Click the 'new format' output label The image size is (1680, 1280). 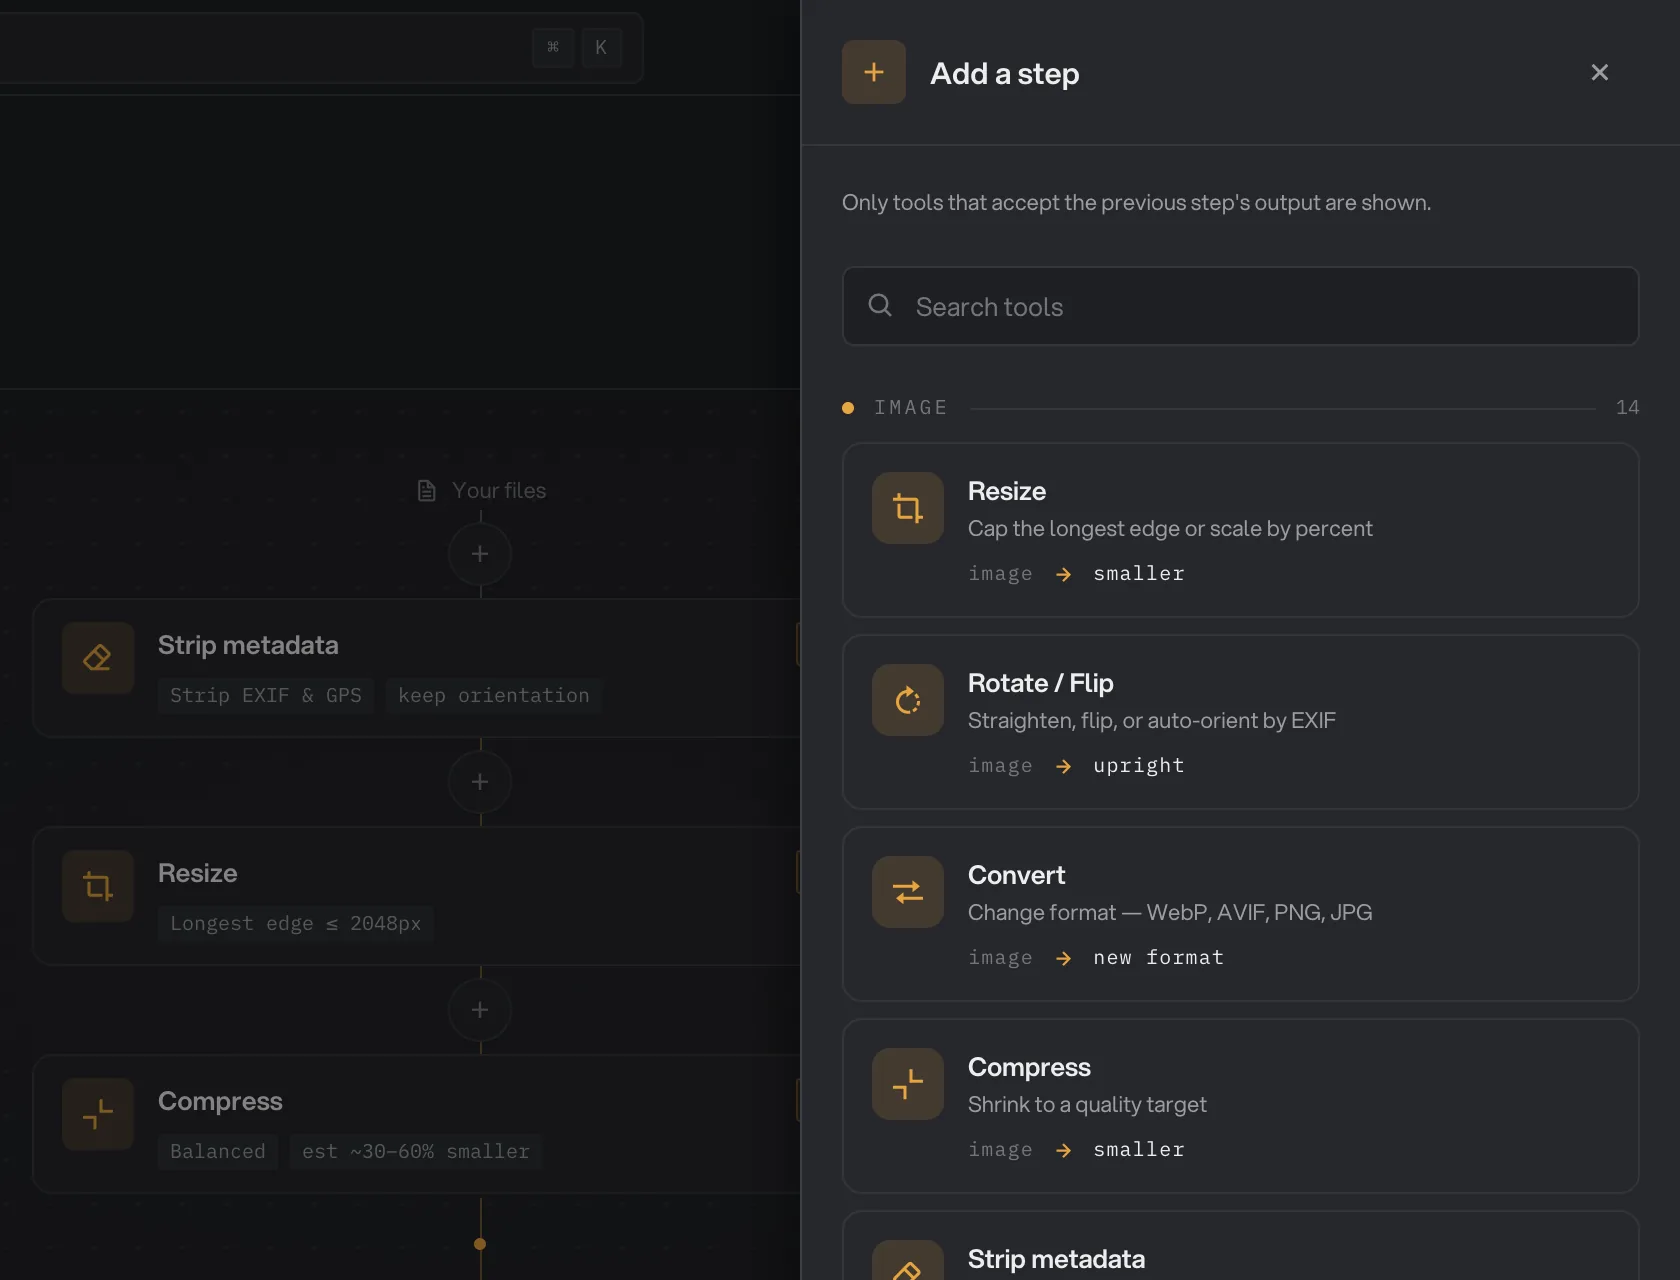coord(1158,957)
